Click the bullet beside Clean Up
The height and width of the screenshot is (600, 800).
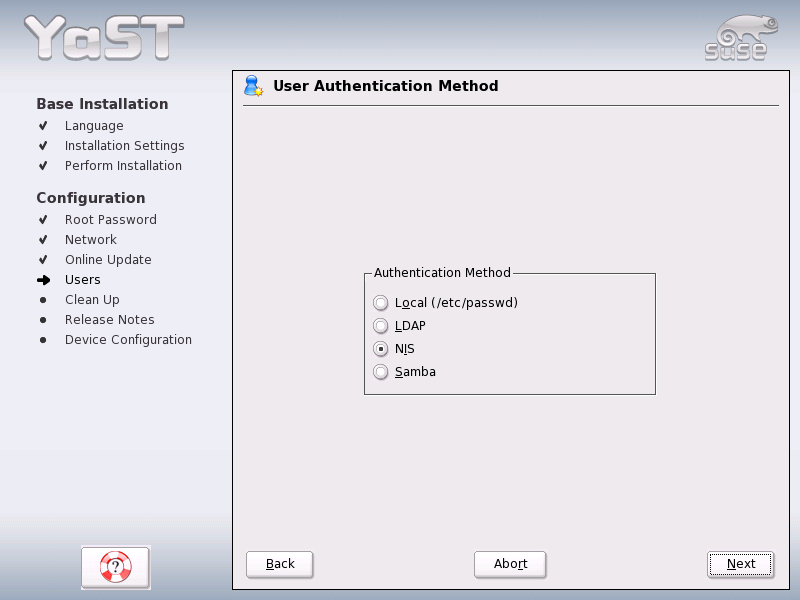pyautogui.click(x=43, y=300)
